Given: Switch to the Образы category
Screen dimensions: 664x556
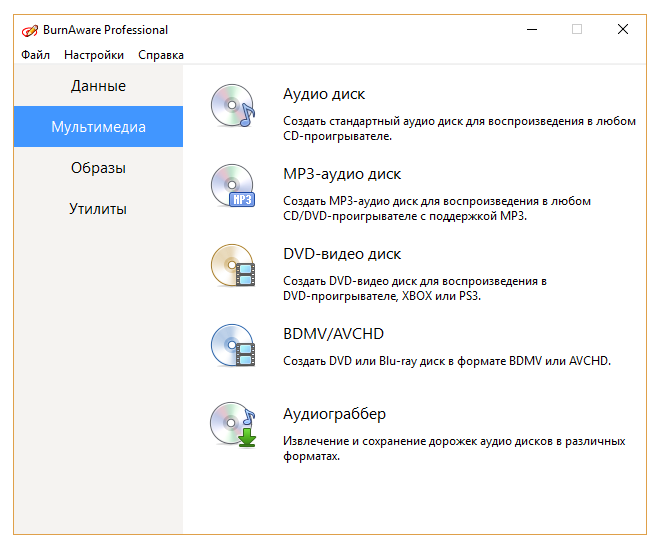Looking at the screenshot, I should [98, 168].
